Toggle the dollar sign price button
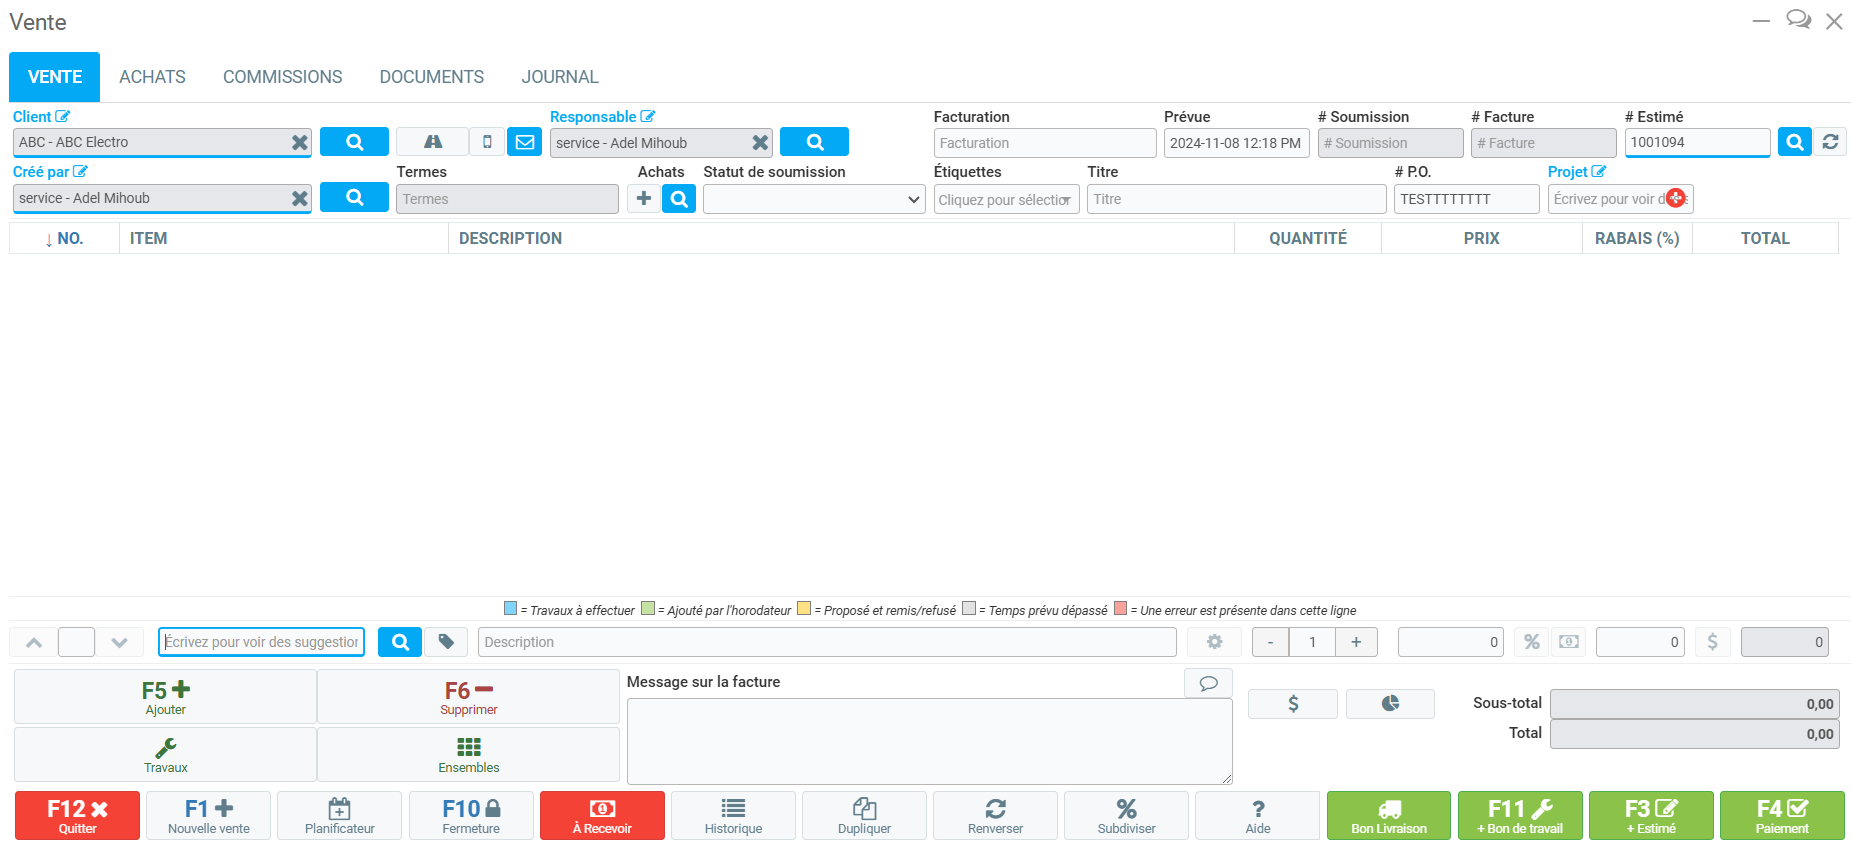This screenshot has width=1852, height=846. [x=1712, y=642]
